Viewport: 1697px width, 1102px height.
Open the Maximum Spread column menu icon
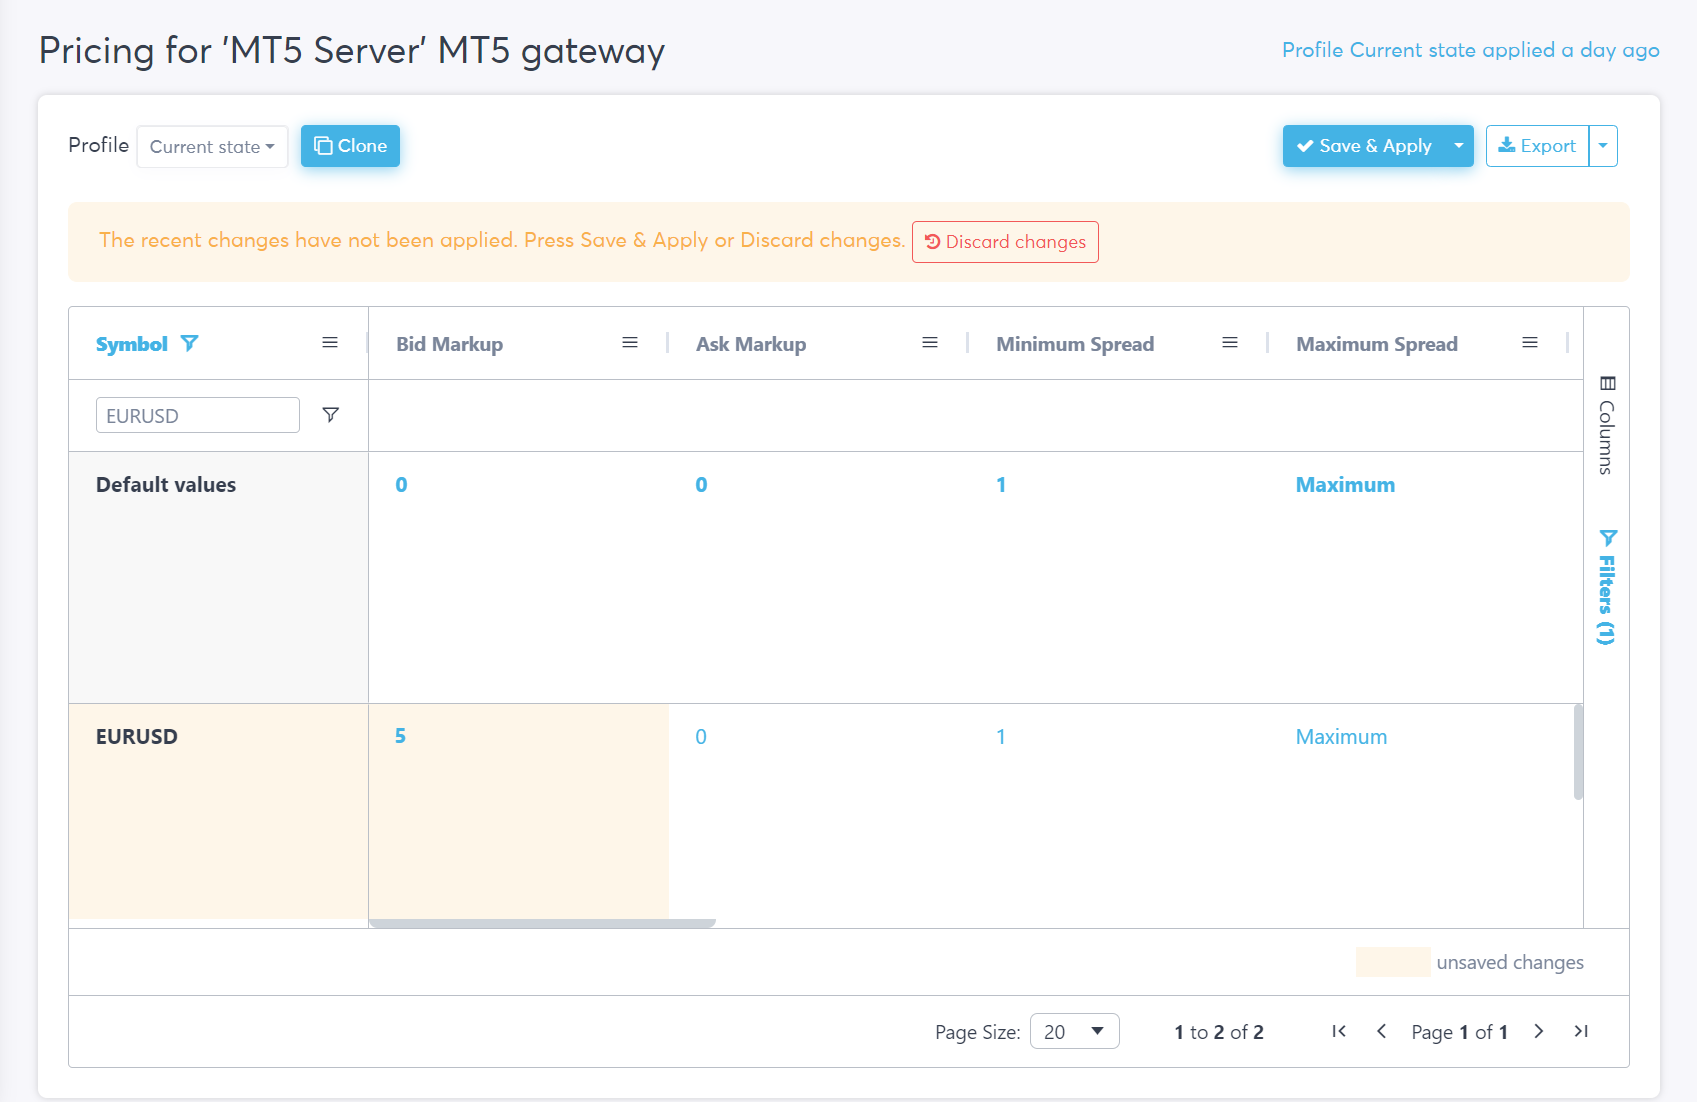(x=1530, y=343)
